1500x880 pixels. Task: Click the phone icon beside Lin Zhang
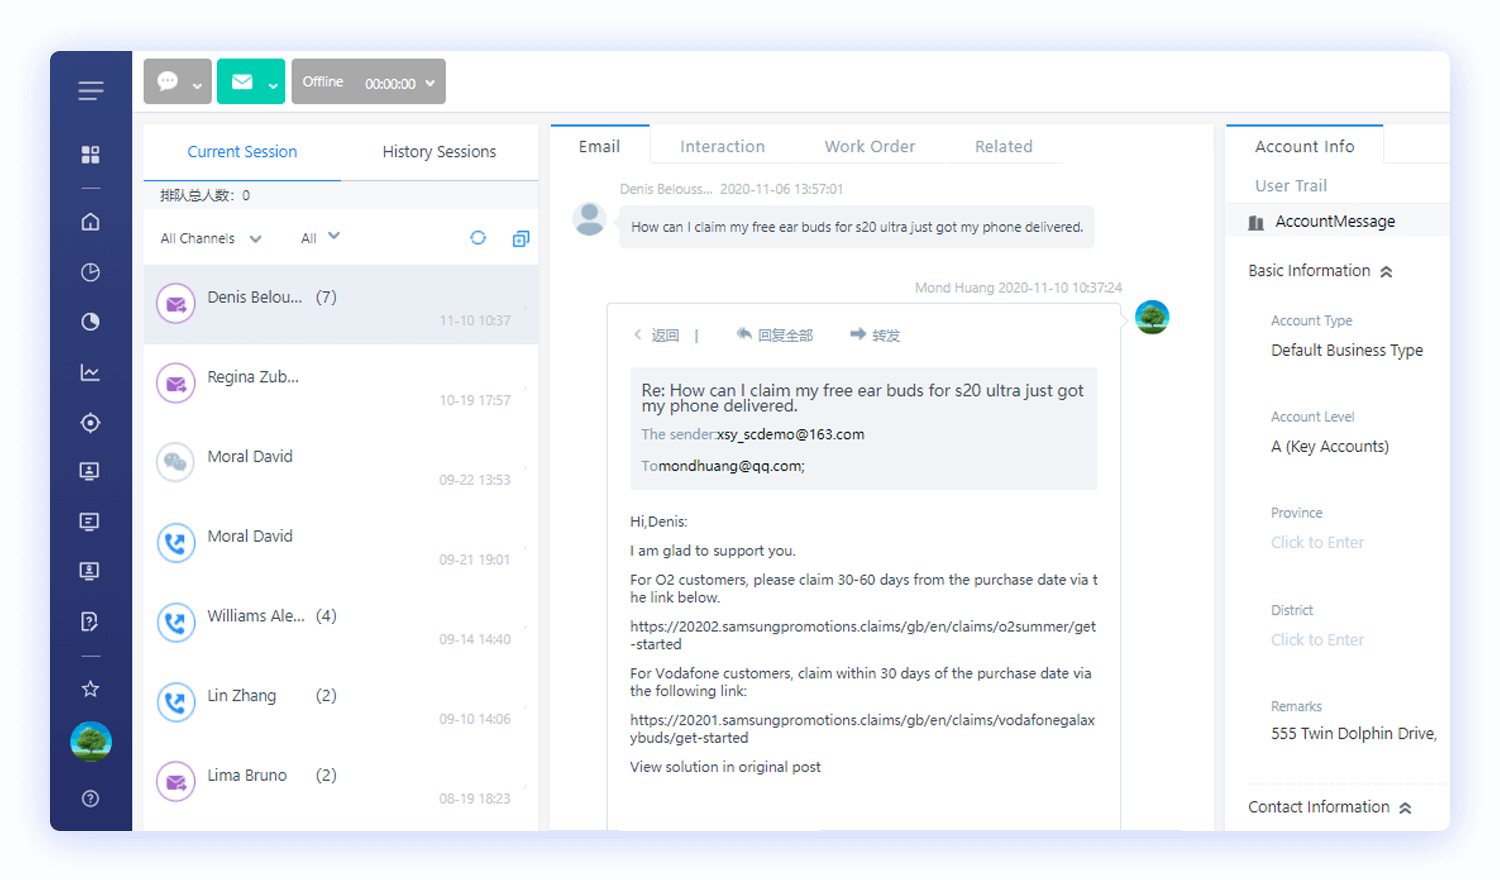point(176,702)
